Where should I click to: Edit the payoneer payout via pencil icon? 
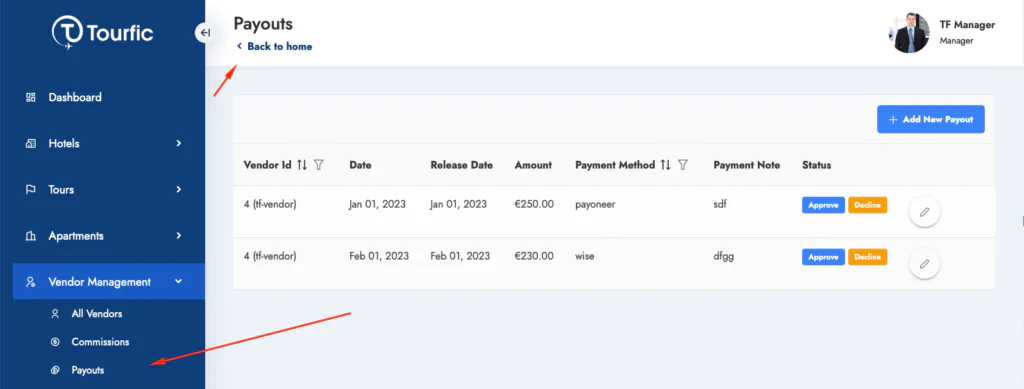(x=924, y=211)
